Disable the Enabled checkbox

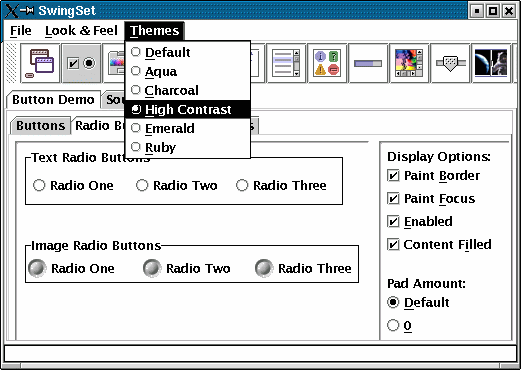pyautogui.click(x=420, y=222)
